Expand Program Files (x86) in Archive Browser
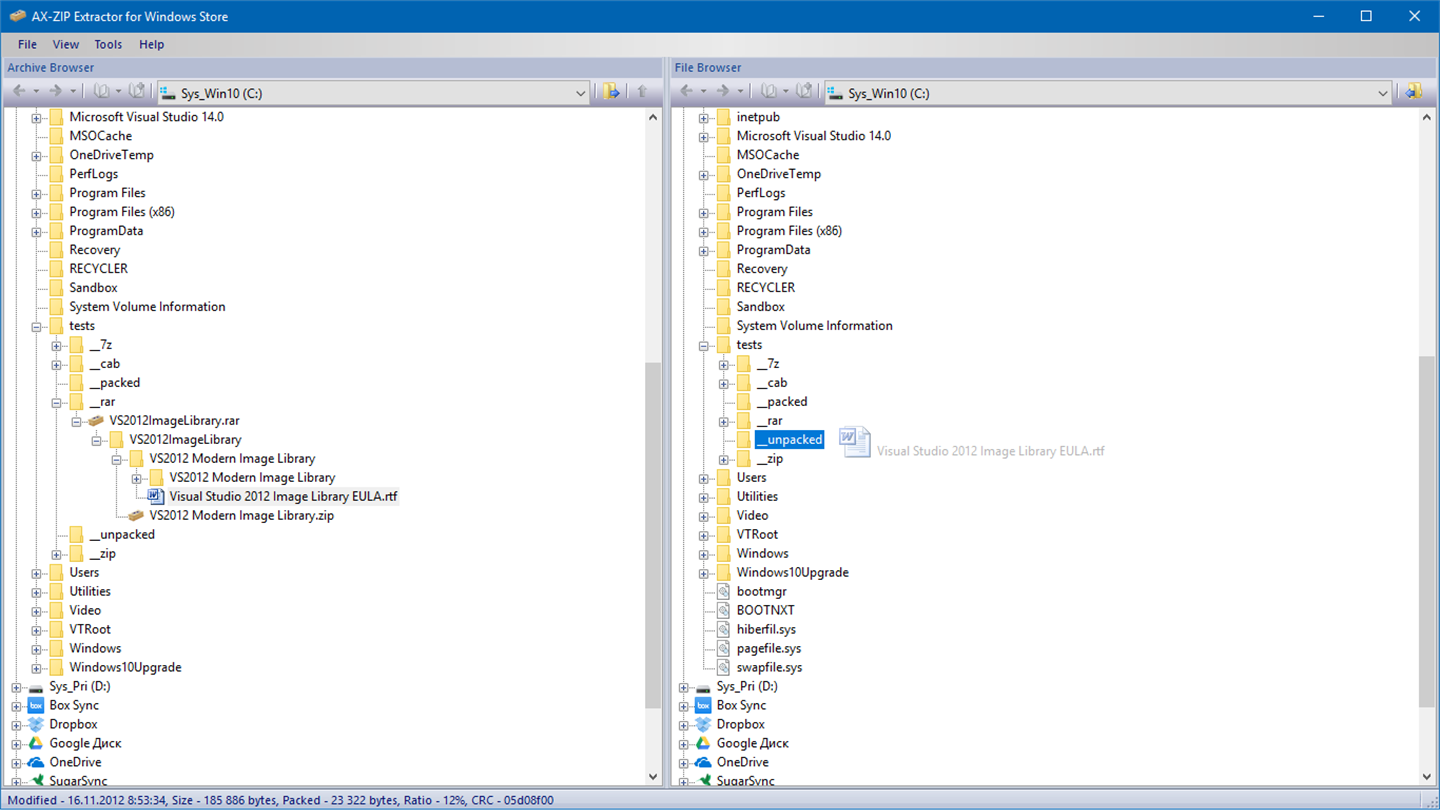The height and width of the screenshot is (810, 1440). [36, 212]
